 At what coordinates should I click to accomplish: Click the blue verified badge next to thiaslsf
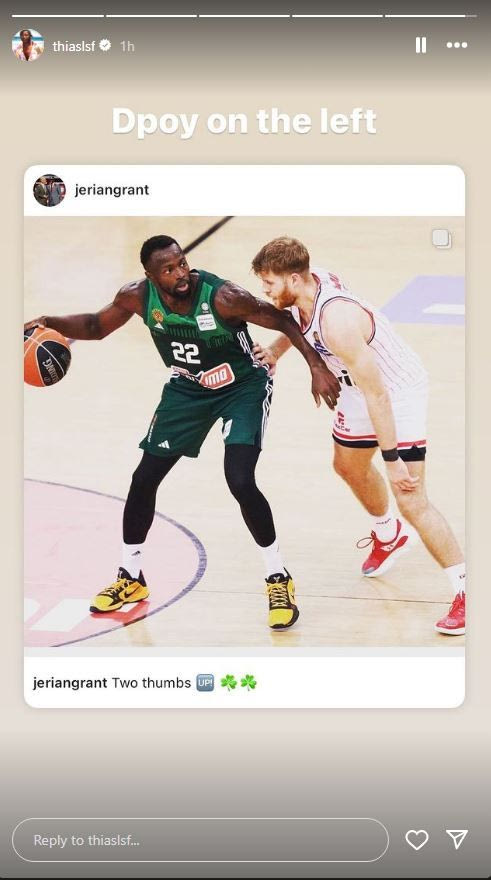(x=105, y=45)
